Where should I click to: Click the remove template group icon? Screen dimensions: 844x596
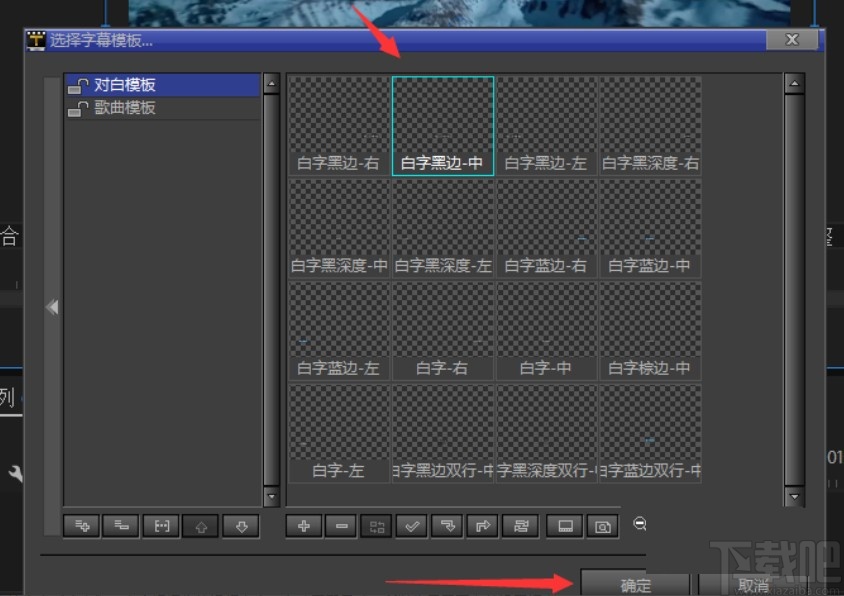pyautogui.click(x=120, y=526)
